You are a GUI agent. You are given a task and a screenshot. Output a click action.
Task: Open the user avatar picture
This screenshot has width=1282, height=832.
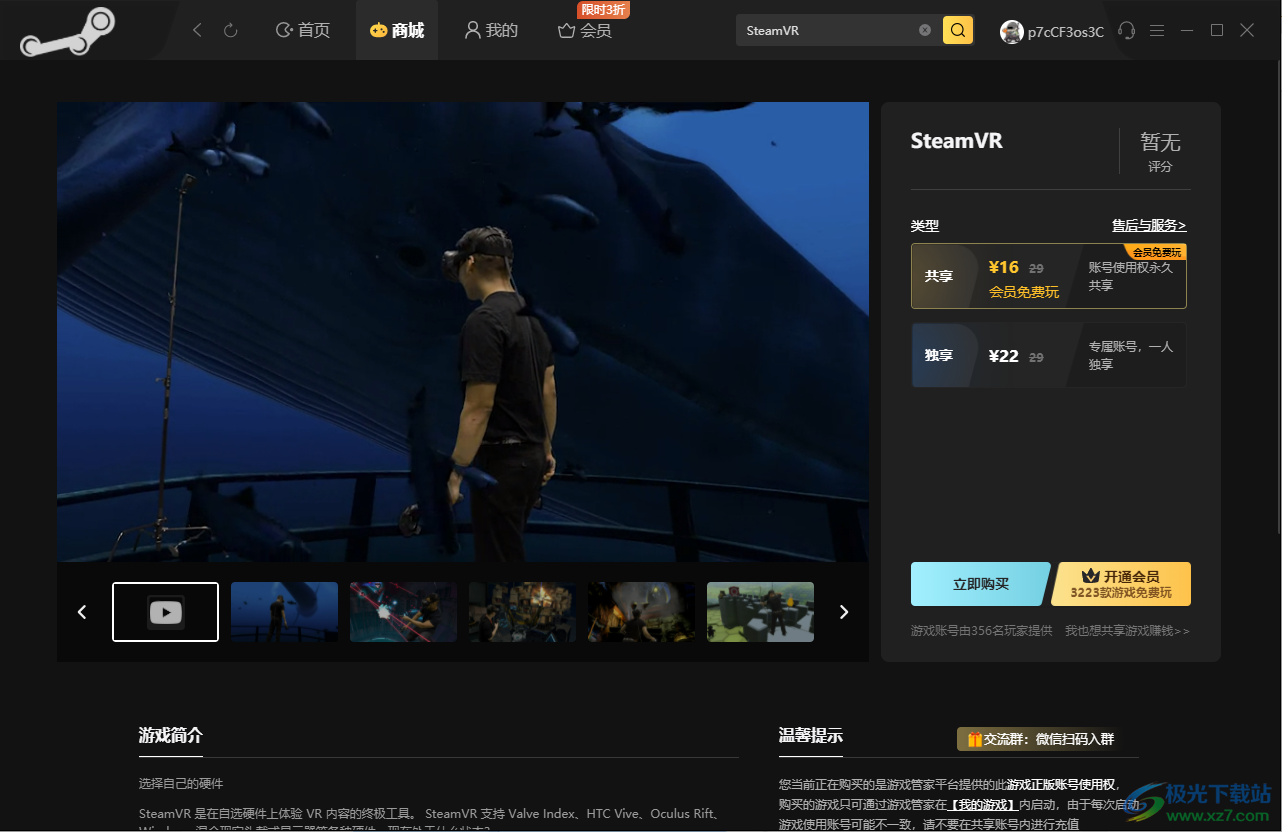pos(1012,31)
